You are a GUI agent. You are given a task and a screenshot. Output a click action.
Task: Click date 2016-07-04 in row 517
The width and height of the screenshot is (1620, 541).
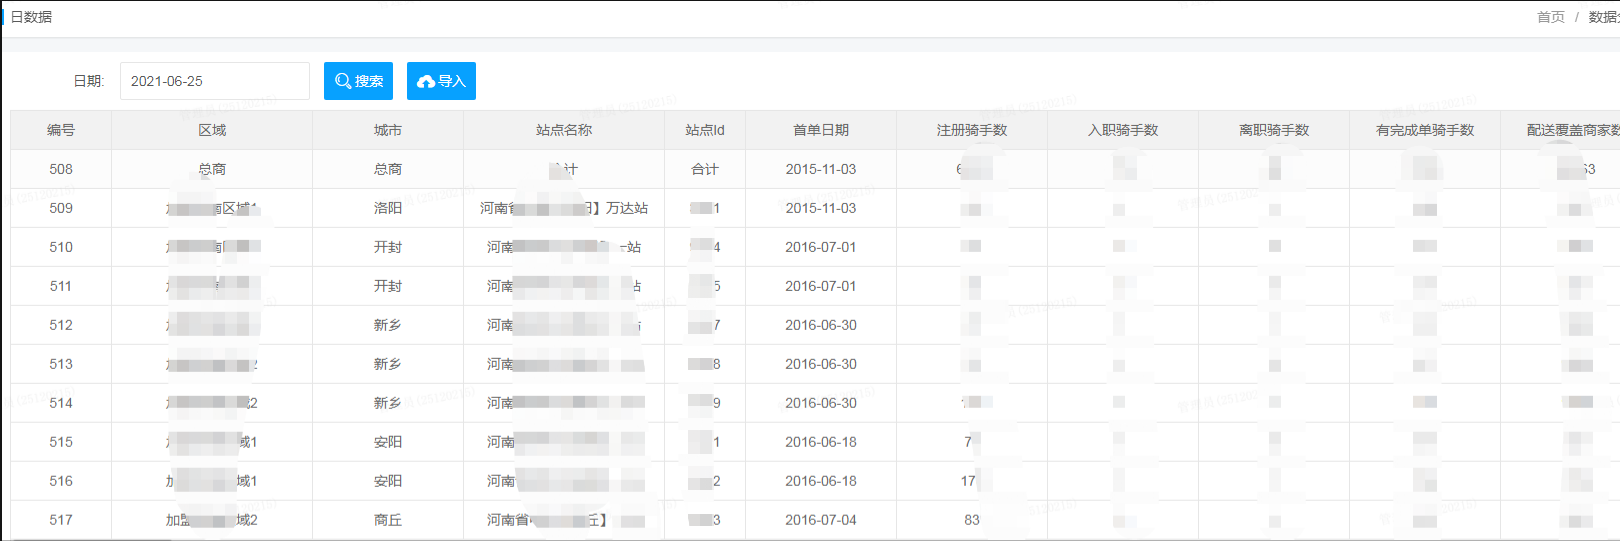821,520
